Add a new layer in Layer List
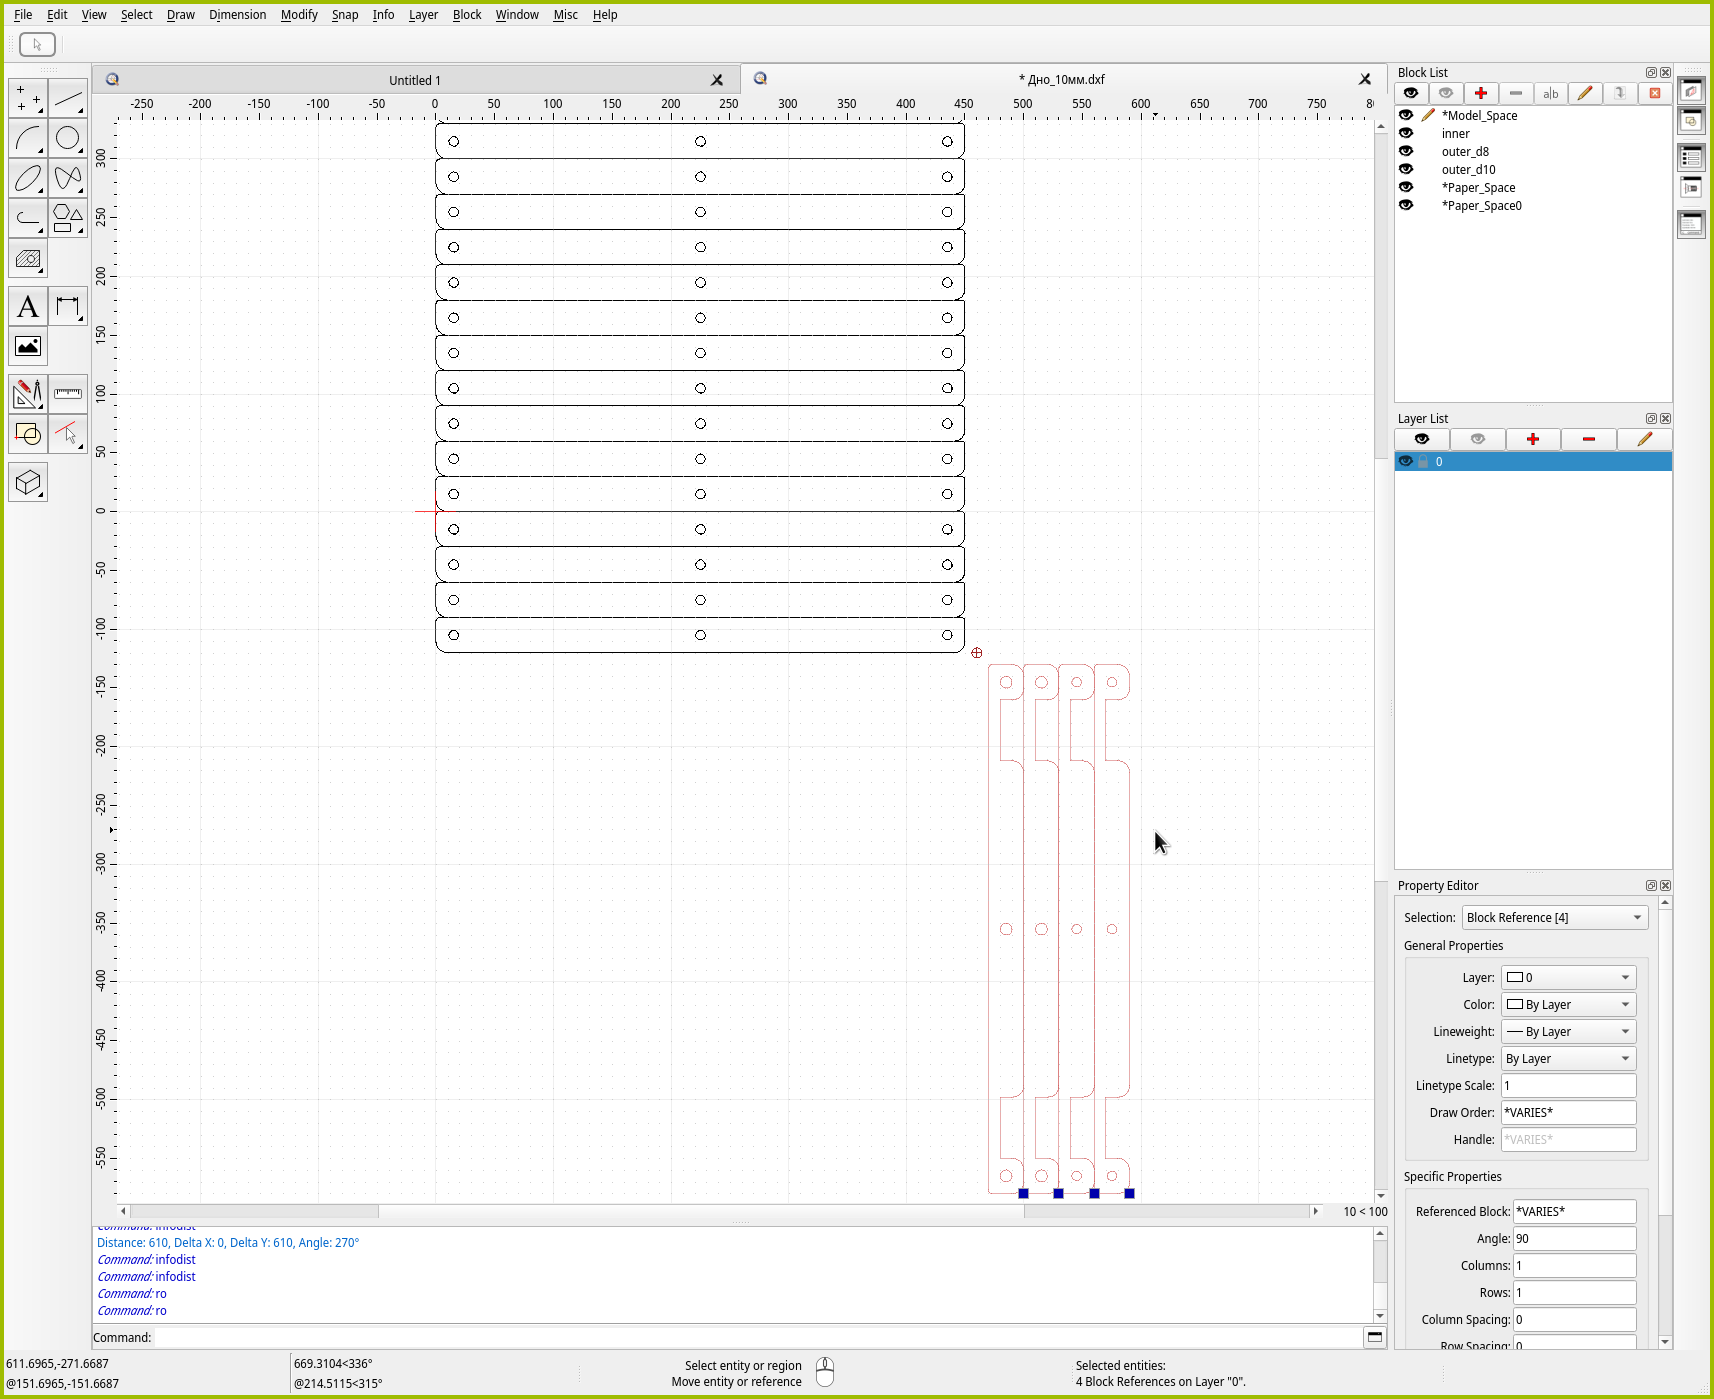This screenshot has width=1714, height=1399. pos(1532,439)
